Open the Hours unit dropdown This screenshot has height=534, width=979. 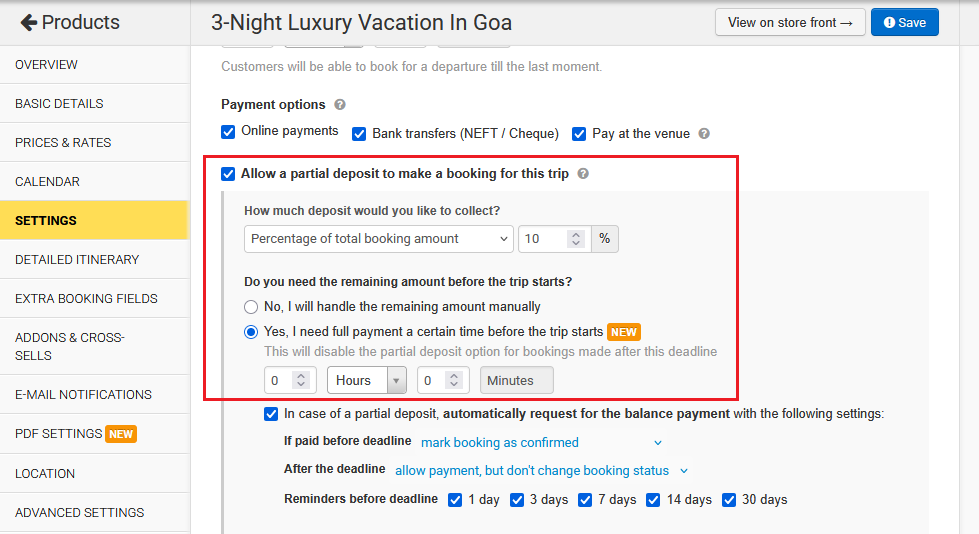point(366,381)
